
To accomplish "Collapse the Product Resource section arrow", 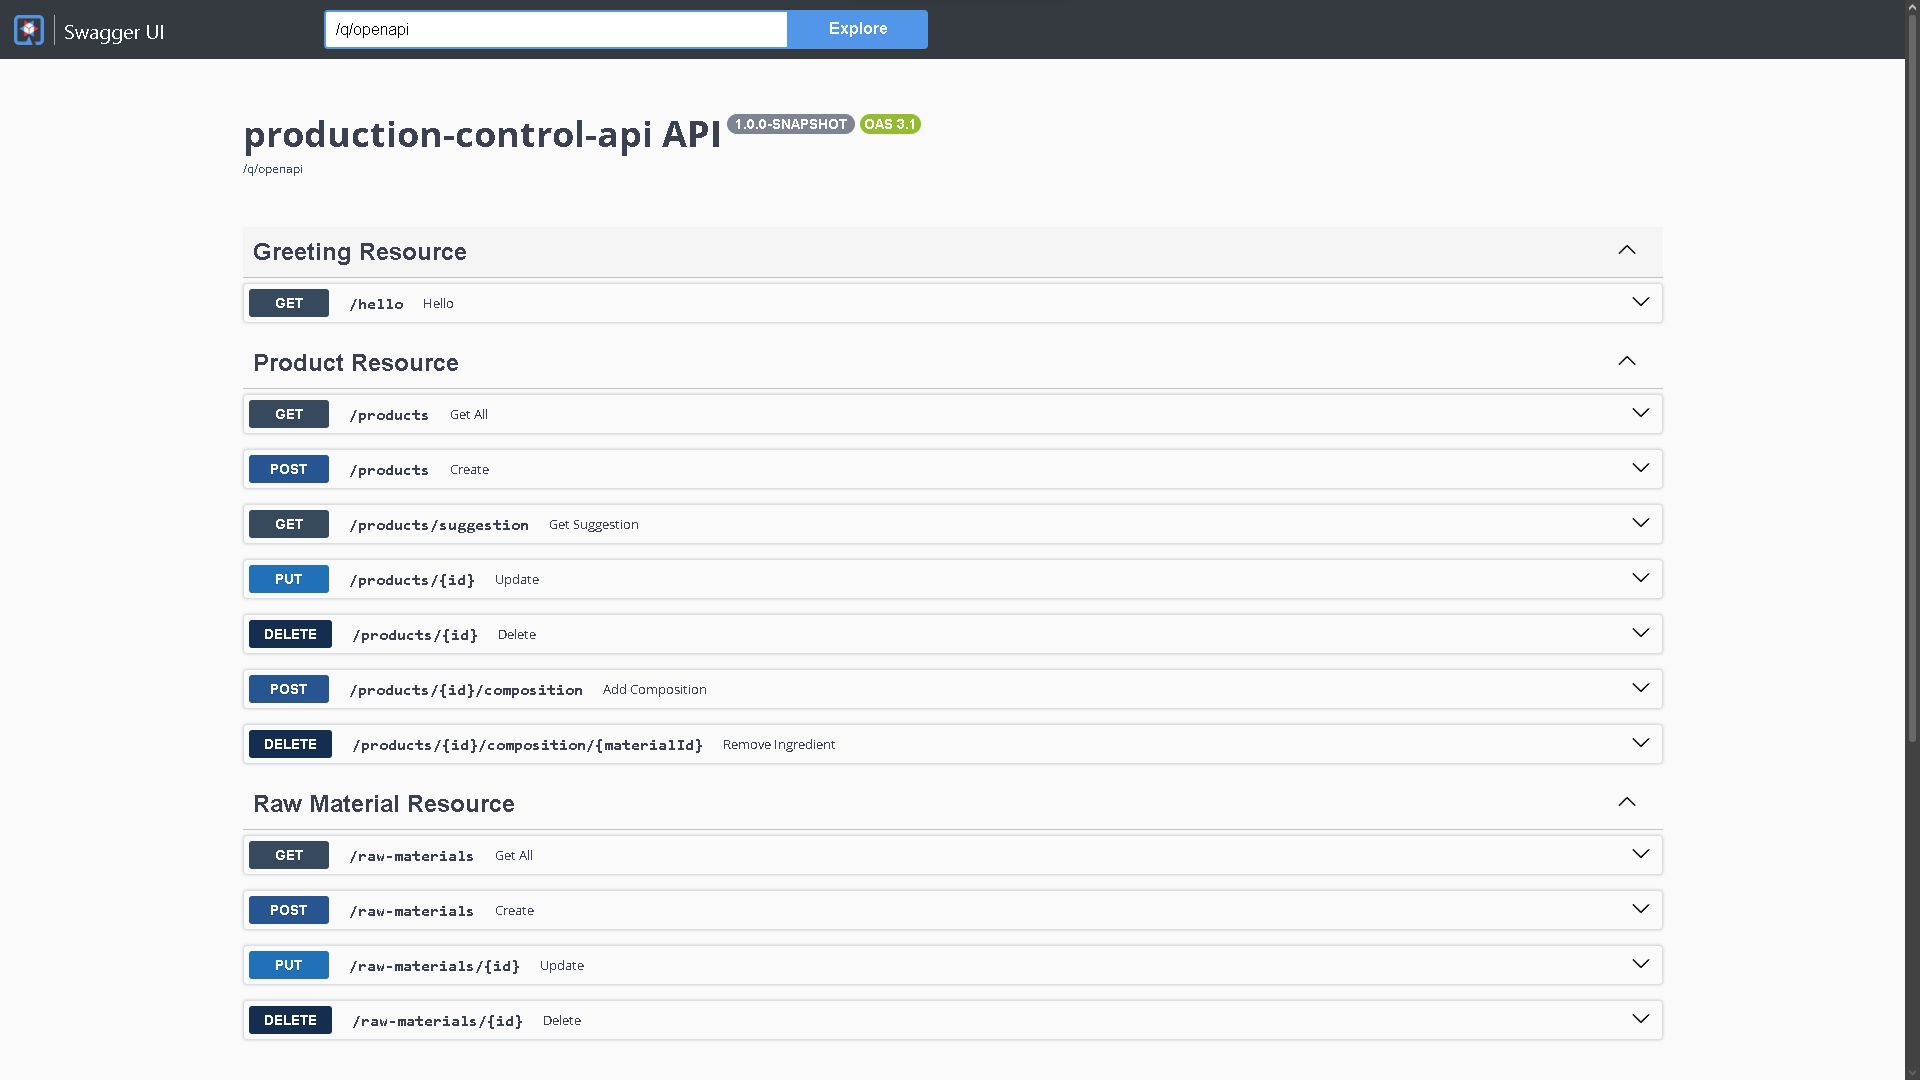I will [x=1627, y=362].
